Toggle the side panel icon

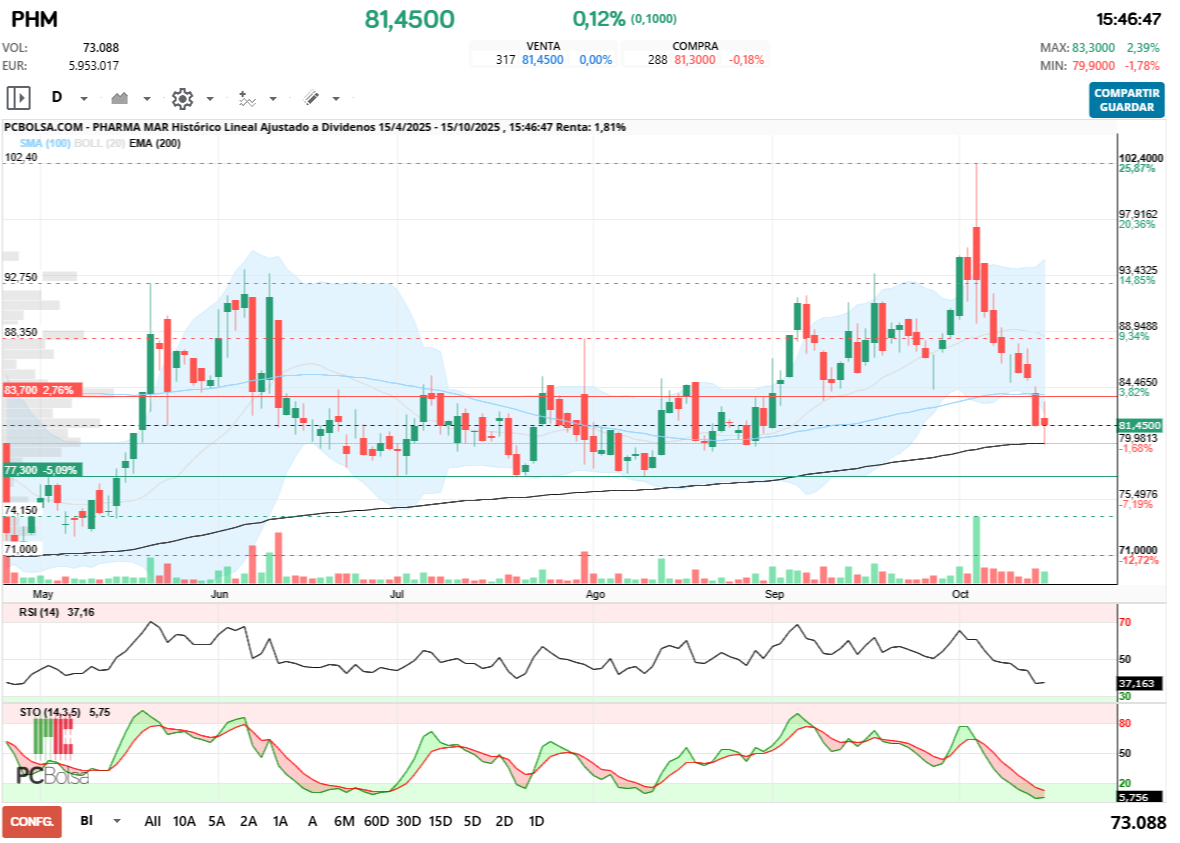click(18, 98)
